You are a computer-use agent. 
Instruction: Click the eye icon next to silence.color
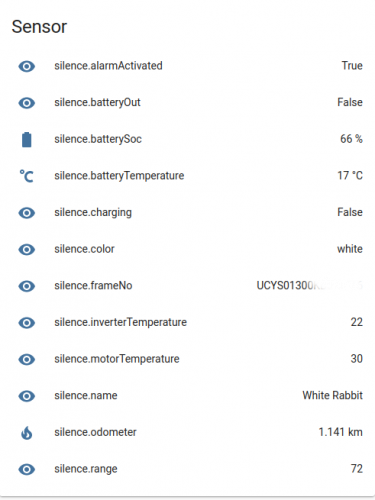click(x=27, y=250)
